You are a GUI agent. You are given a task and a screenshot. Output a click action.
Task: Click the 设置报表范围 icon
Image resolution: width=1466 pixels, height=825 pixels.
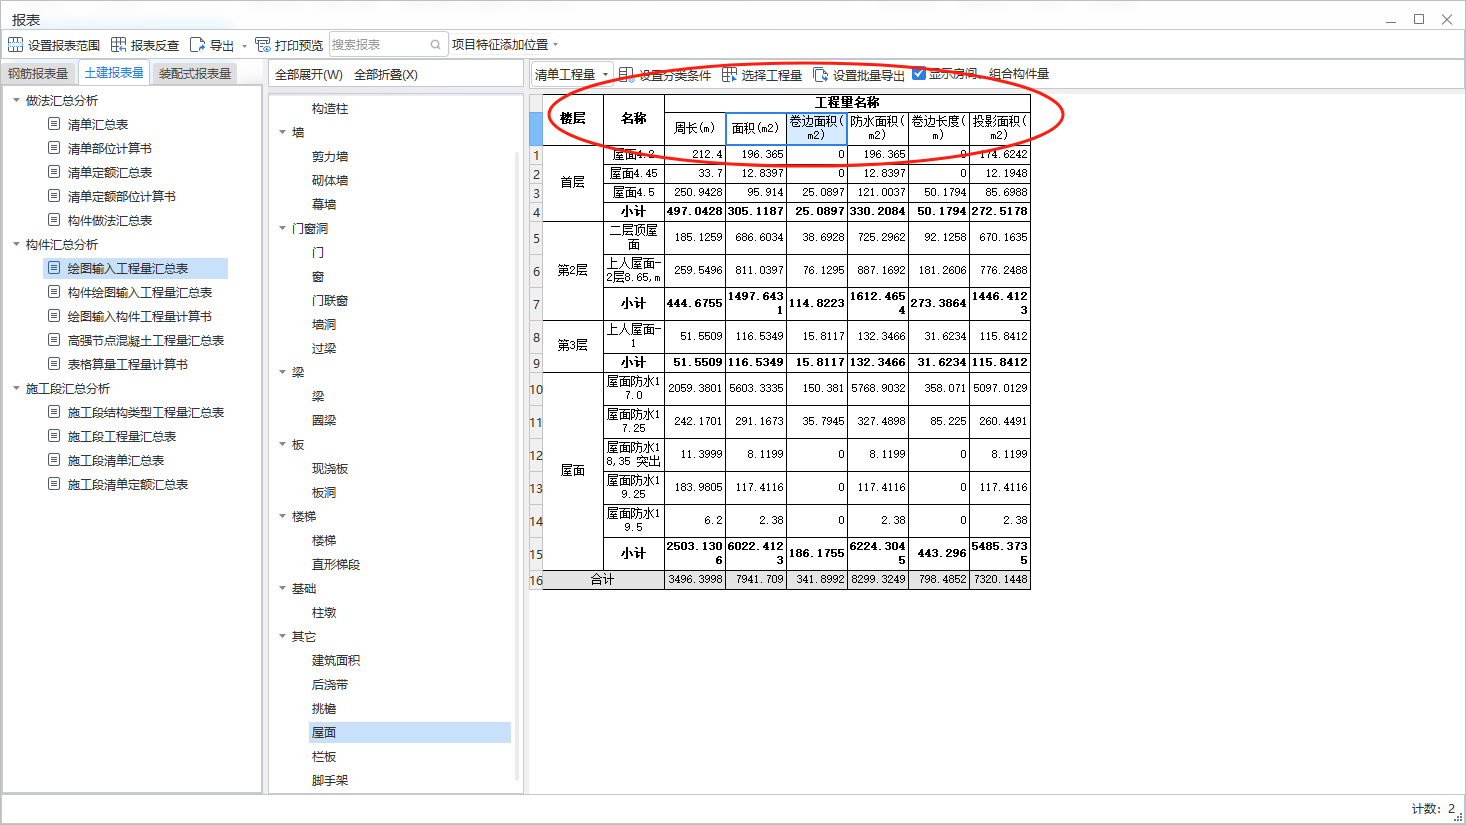pyautogui.click(x=15, y=44)
